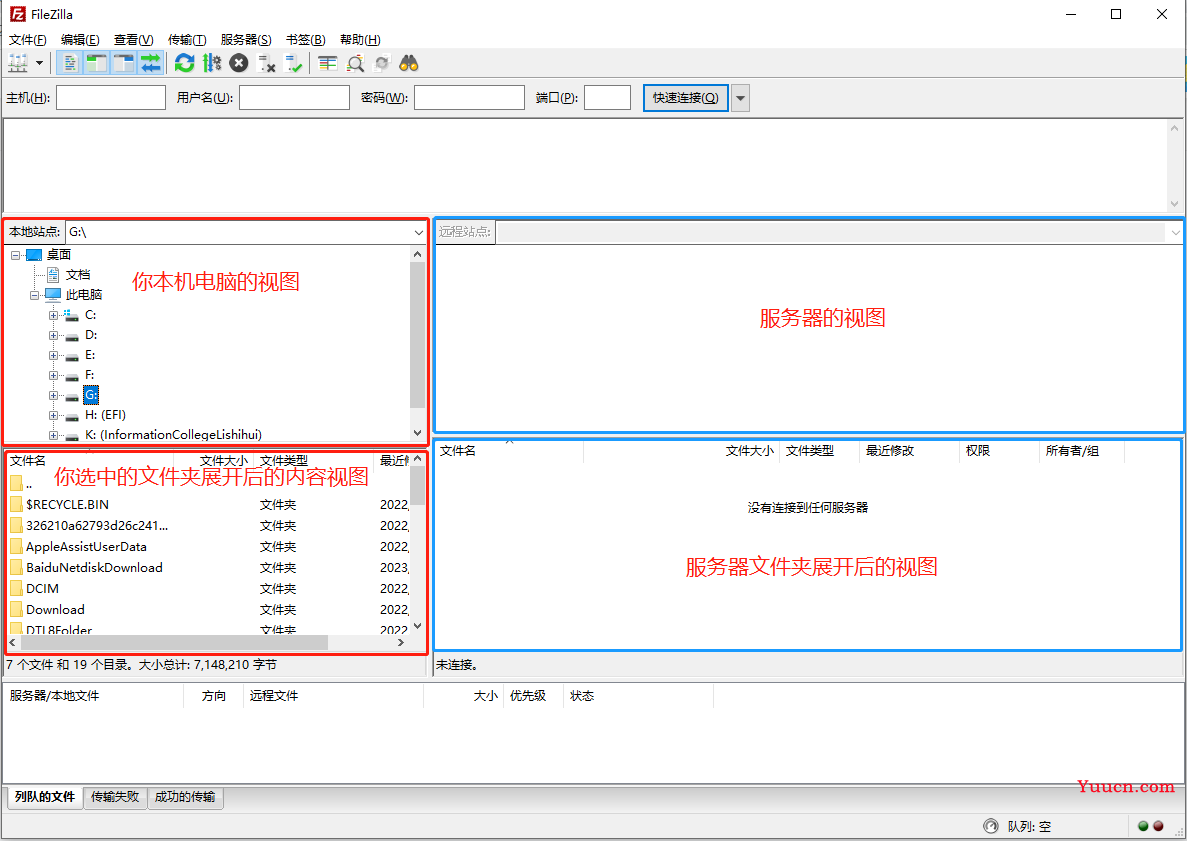Click the local file list horizontal scrollbar

pos(175,643)
